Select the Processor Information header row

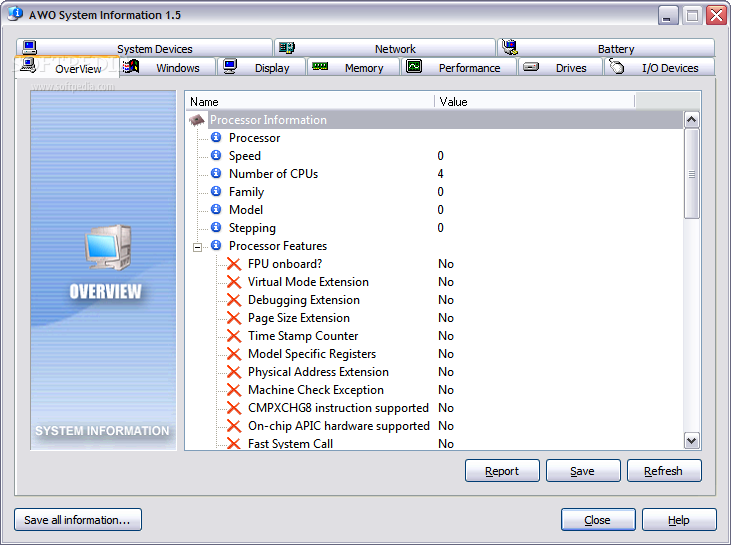coord(434,120)
